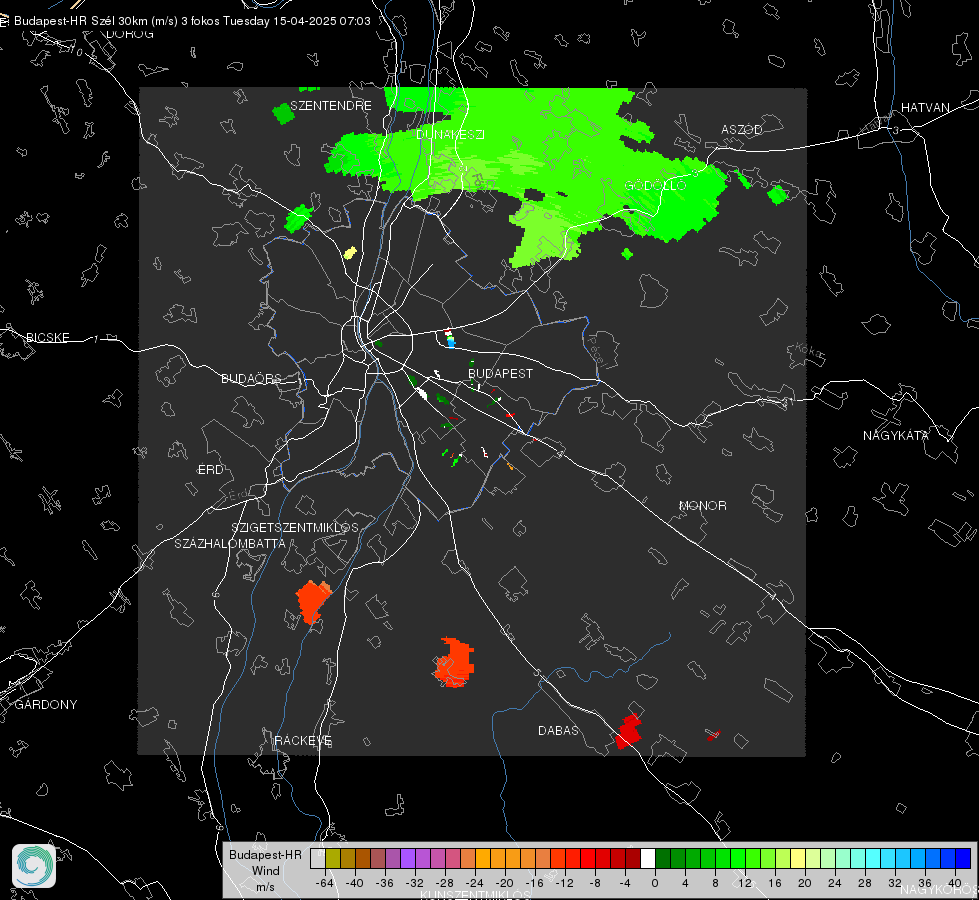Image resolution: width=979 pixels, height=900 pixels.
Task: Select the SZENTENDRE town label
Action: coord(331,106)
